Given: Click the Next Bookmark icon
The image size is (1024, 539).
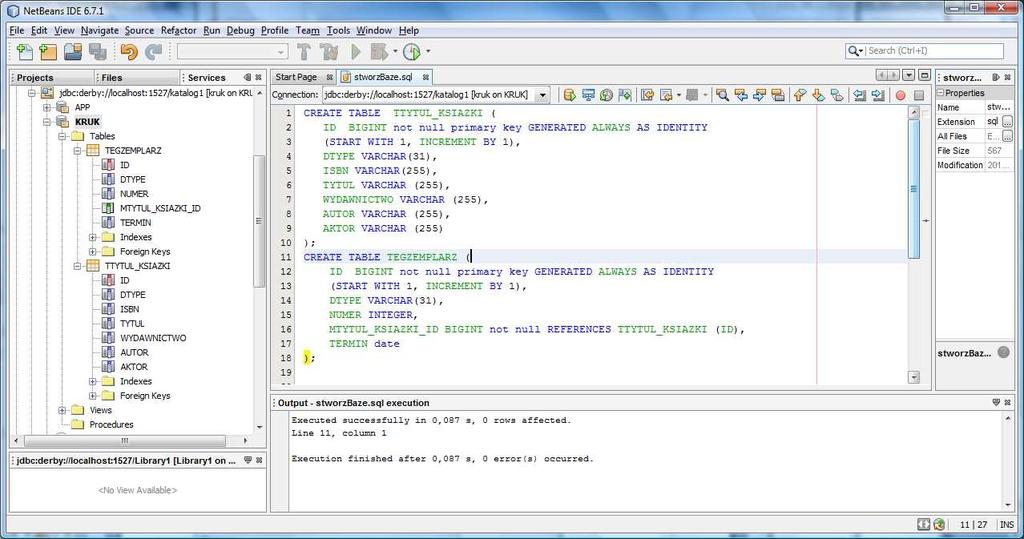Looking at the screenshot, I should 818,95.
